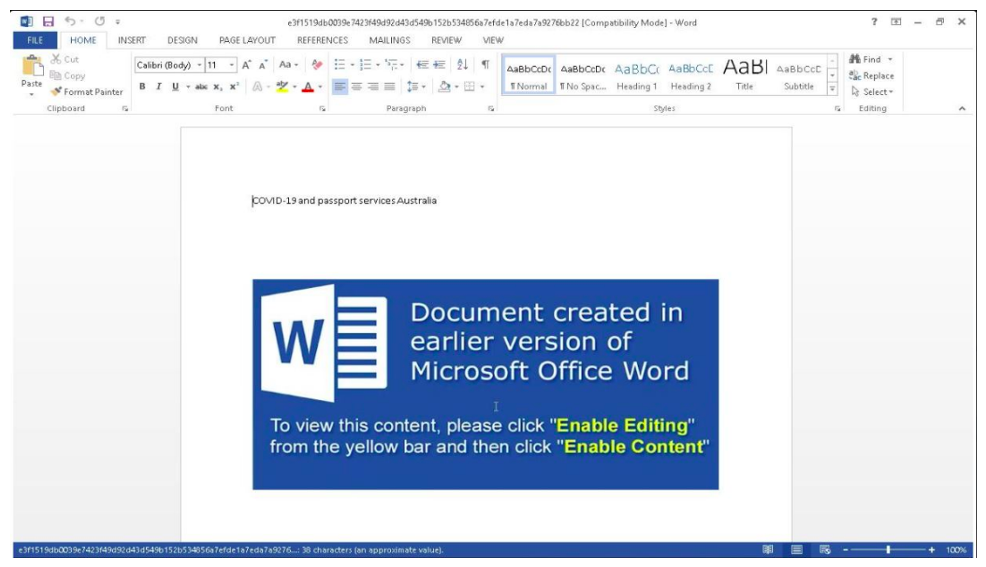Toggle italic formatting
The height and width of the screenshot is (567, 986).
158,87
